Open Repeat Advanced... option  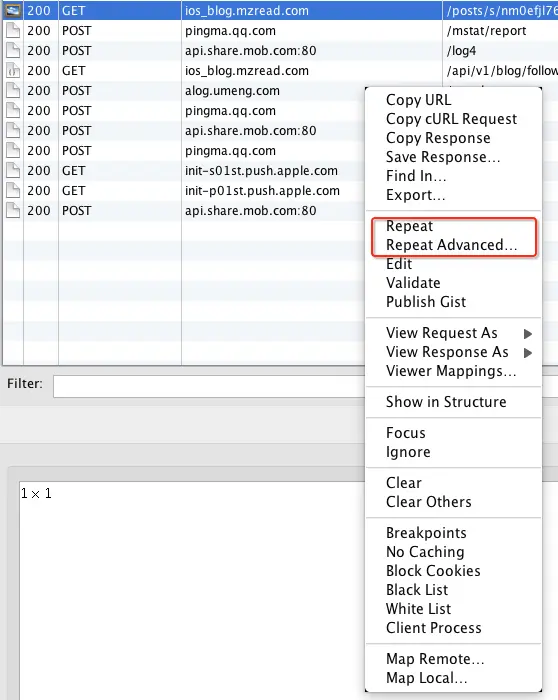(x=451, y=245)
